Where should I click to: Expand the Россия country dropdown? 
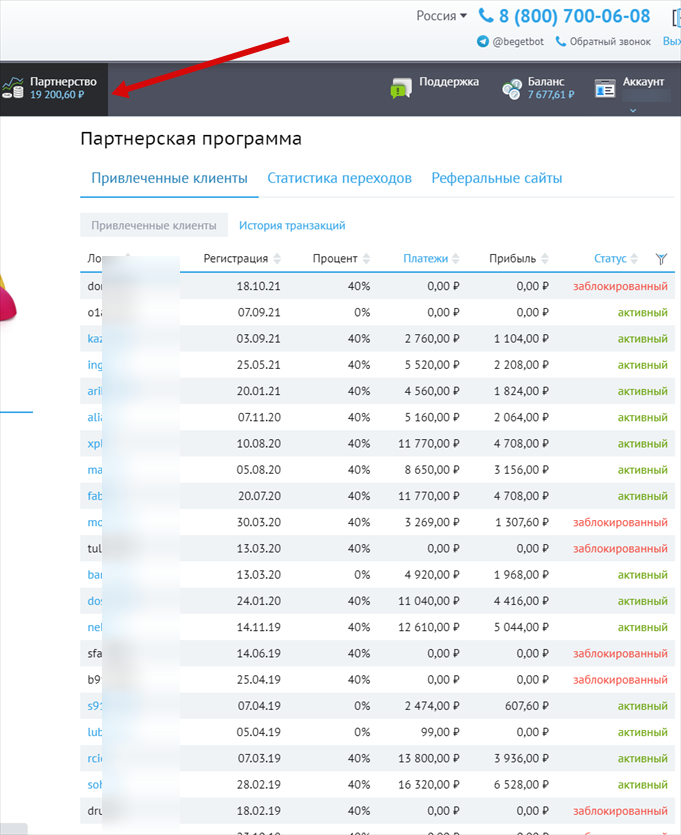point(441,16)
